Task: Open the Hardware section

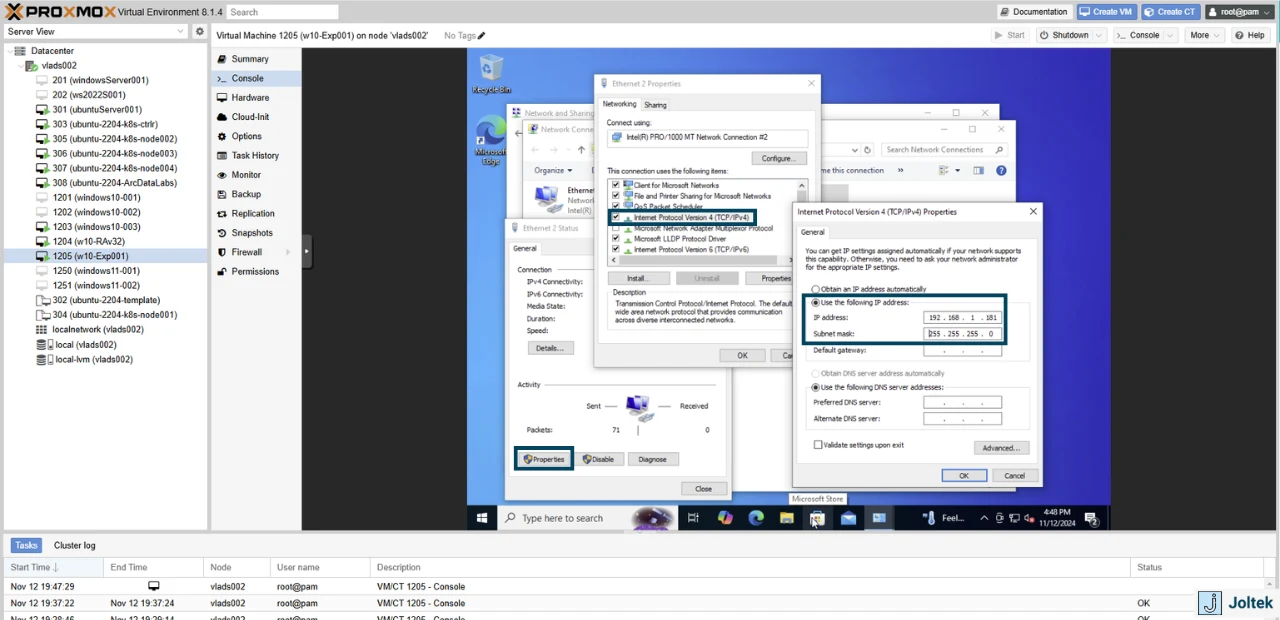Action: (250, 98)
